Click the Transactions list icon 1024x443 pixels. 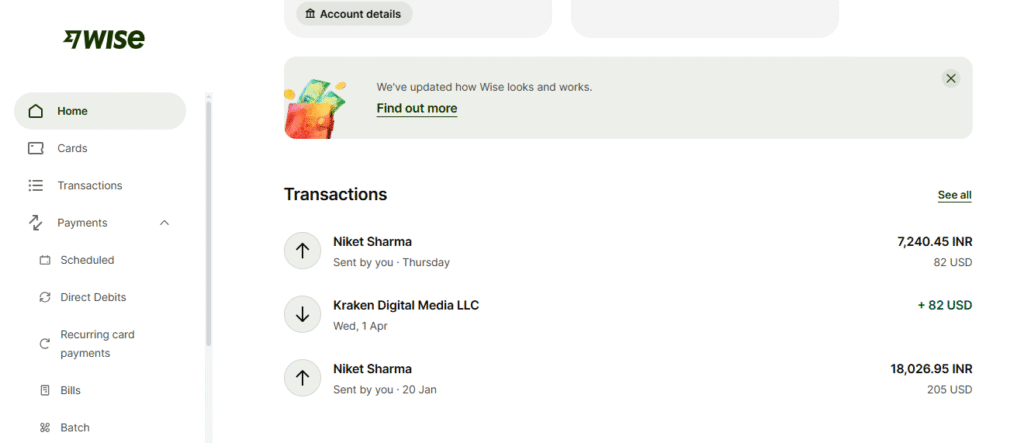pyautogui.click(x=36, y=185)
